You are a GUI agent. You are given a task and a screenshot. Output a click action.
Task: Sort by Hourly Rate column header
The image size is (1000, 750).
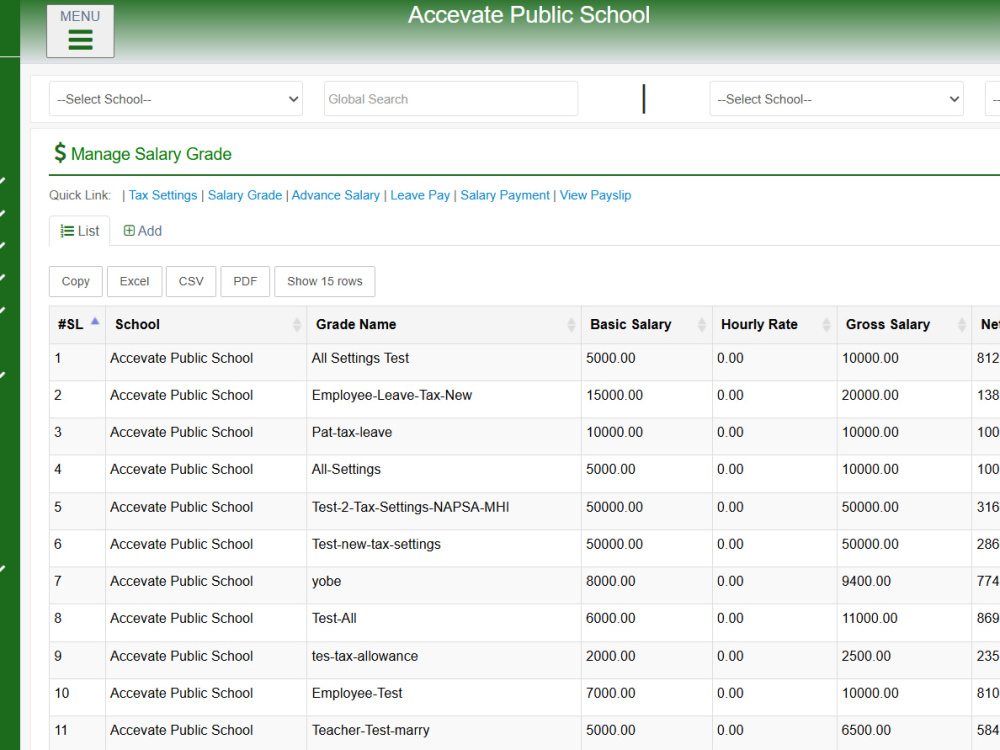(774, 325)
